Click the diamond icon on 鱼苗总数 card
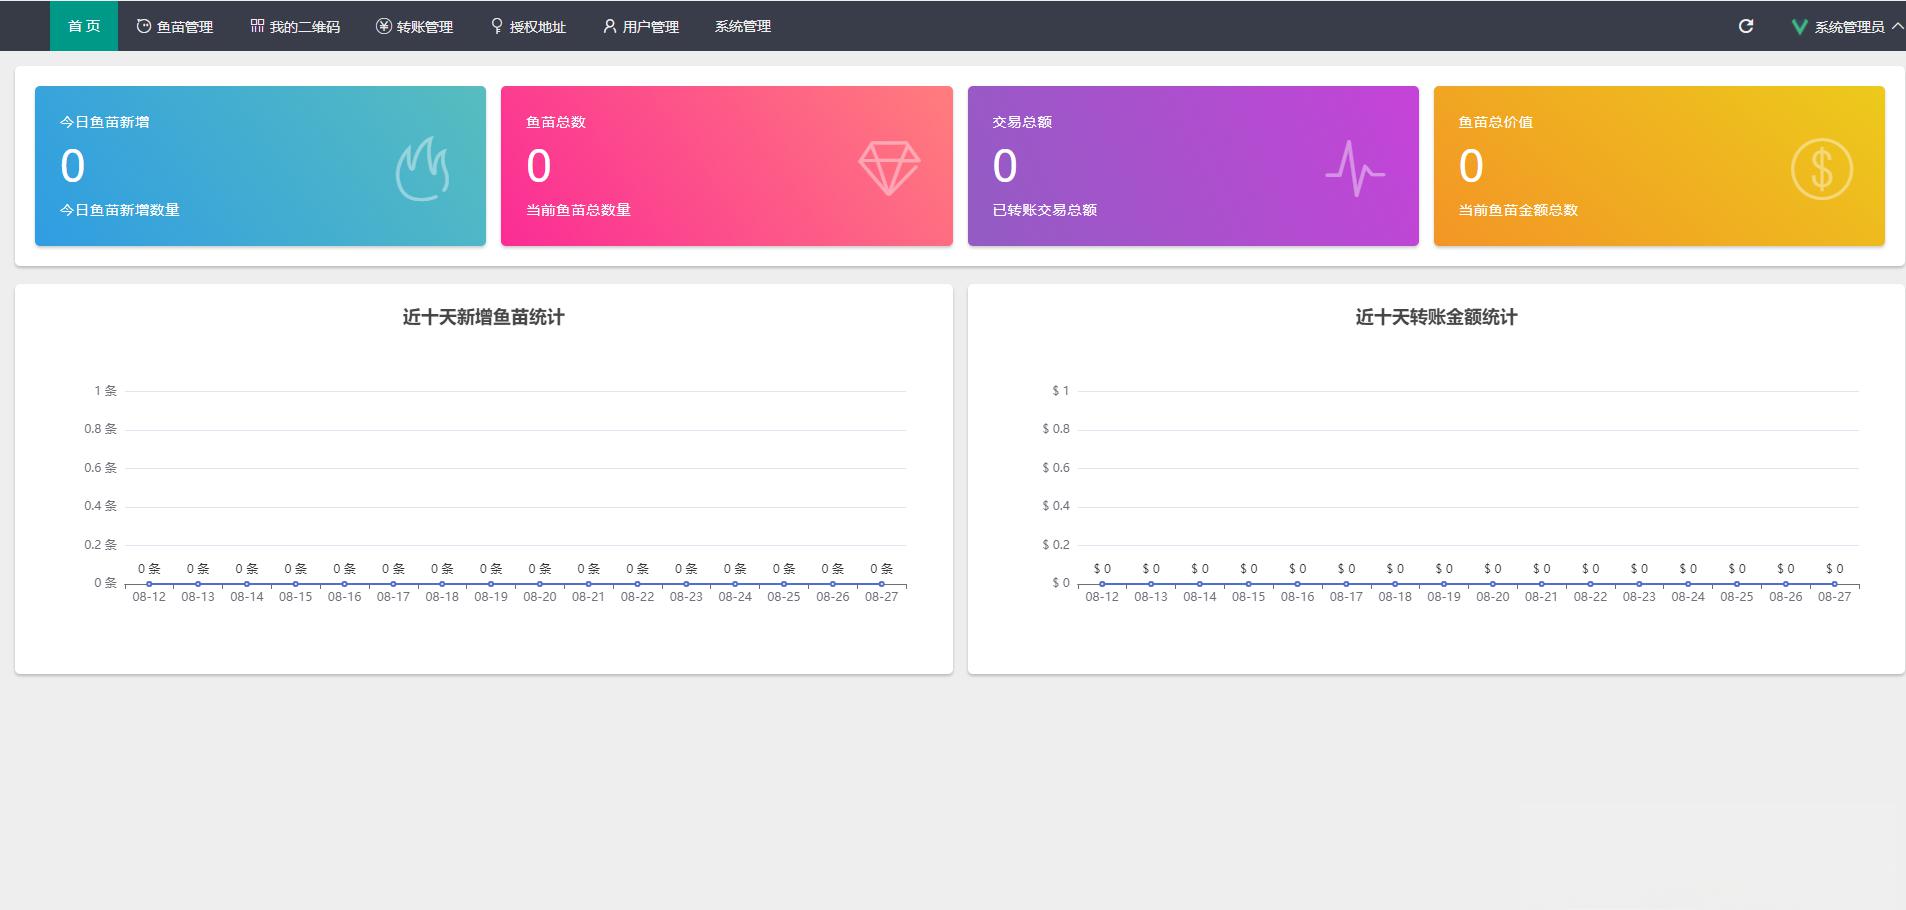 click(x=889, y=168)
